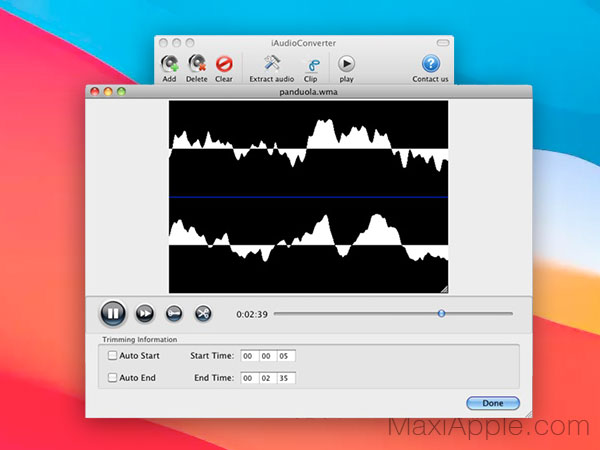Click the toolbar toggle pill in iAudioConverter title bar
The height and width of the screenshot is (450, 600).
point(443,43)
